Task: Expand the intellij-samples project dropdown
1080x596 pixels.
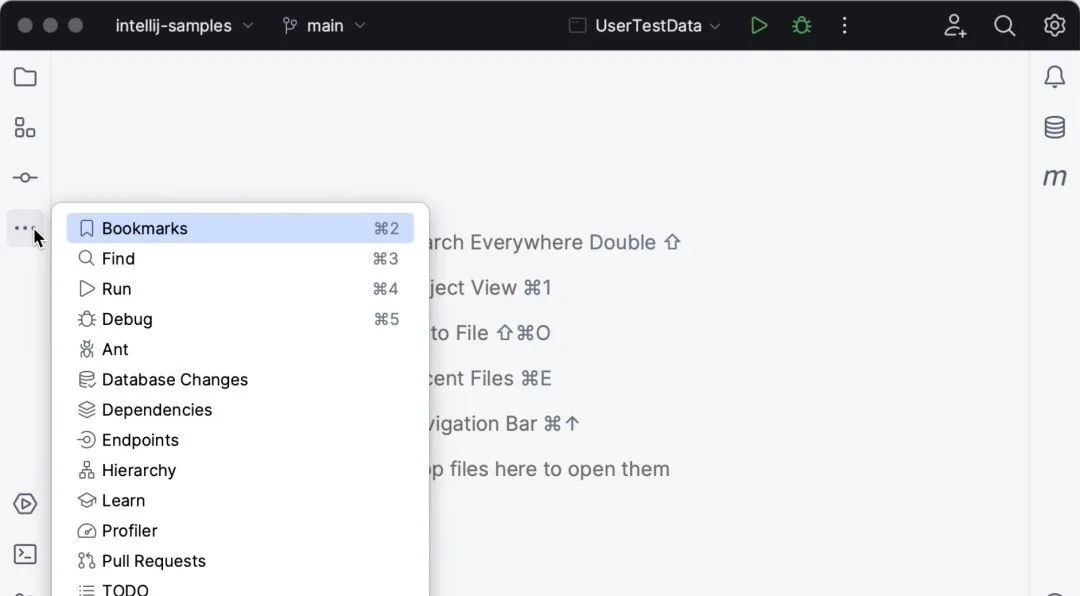Action: tap(184, 25)
